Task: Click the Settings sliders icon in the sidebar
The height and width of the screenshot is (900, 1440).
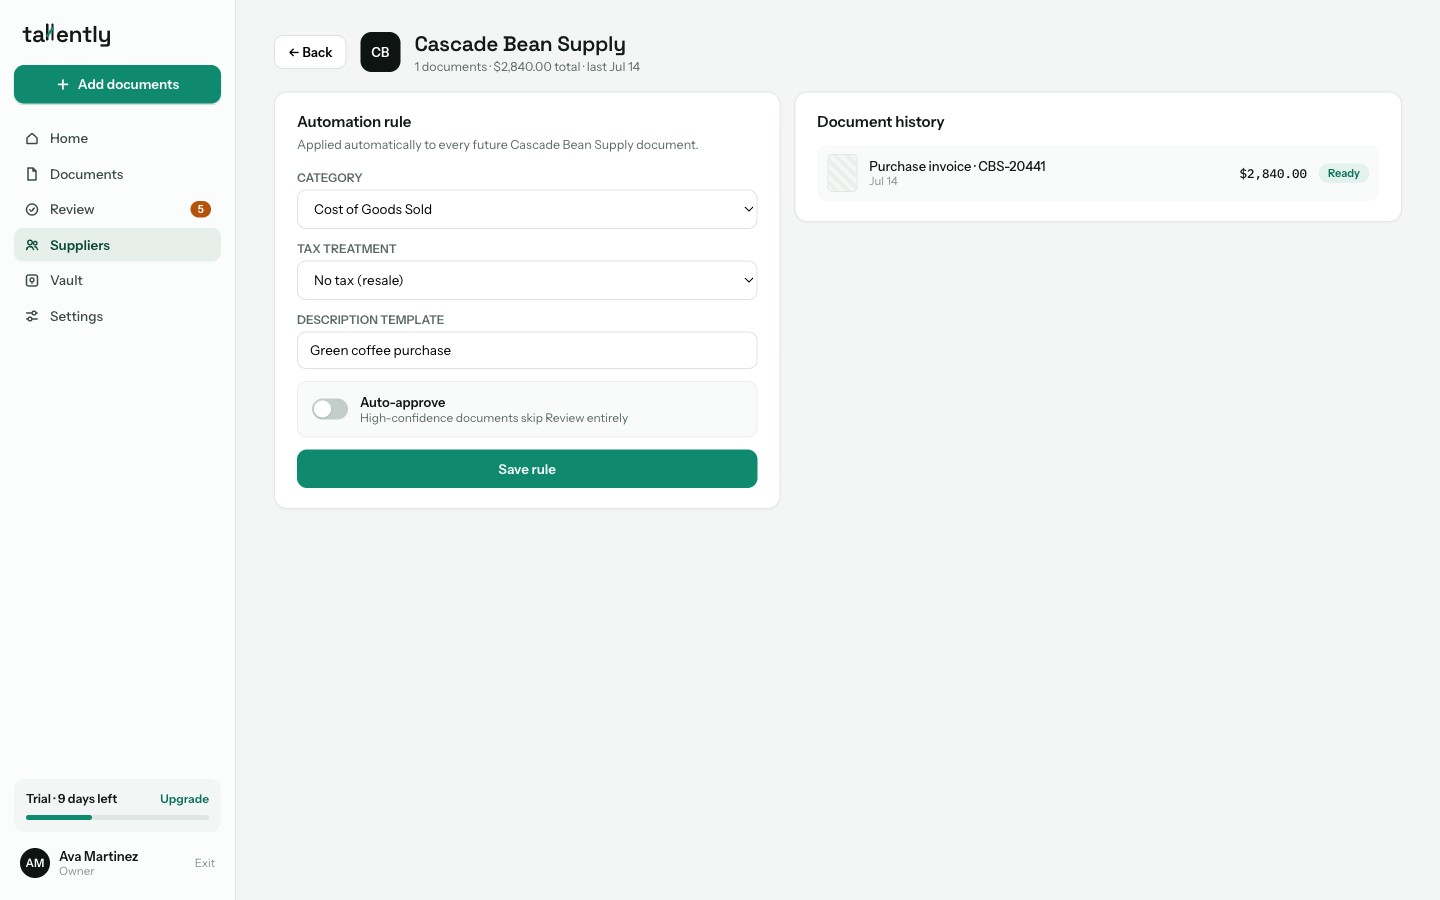Action: pyautogui.click(x=32, y=316)
